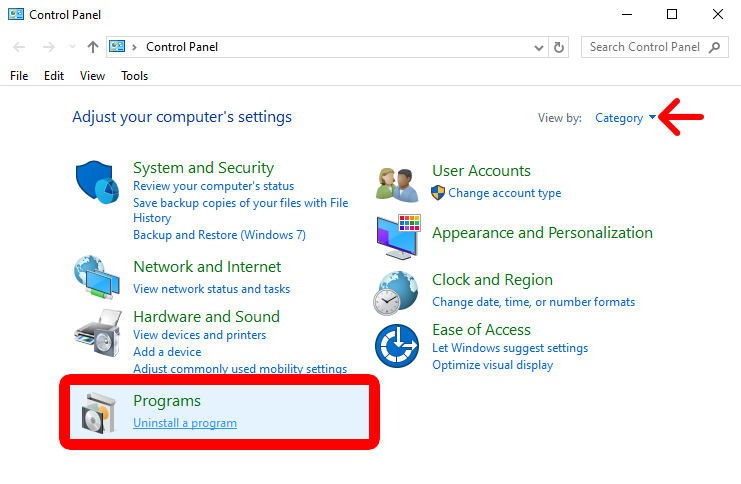The image size is (741, 484).
Task: Click the Hardware and Sound printer icon
Action: click(98, 332)
